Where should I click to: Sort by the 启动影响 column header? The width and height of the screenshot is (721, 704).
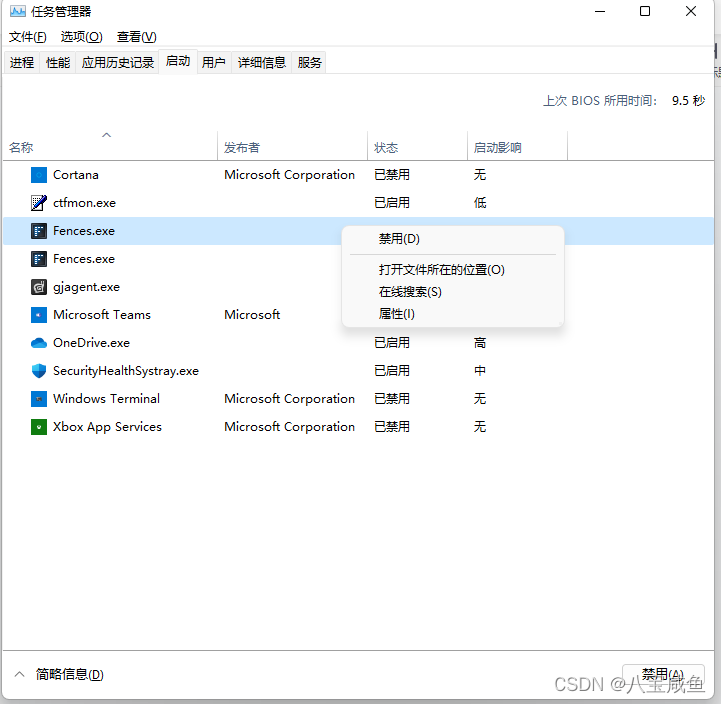coord(517,148)
